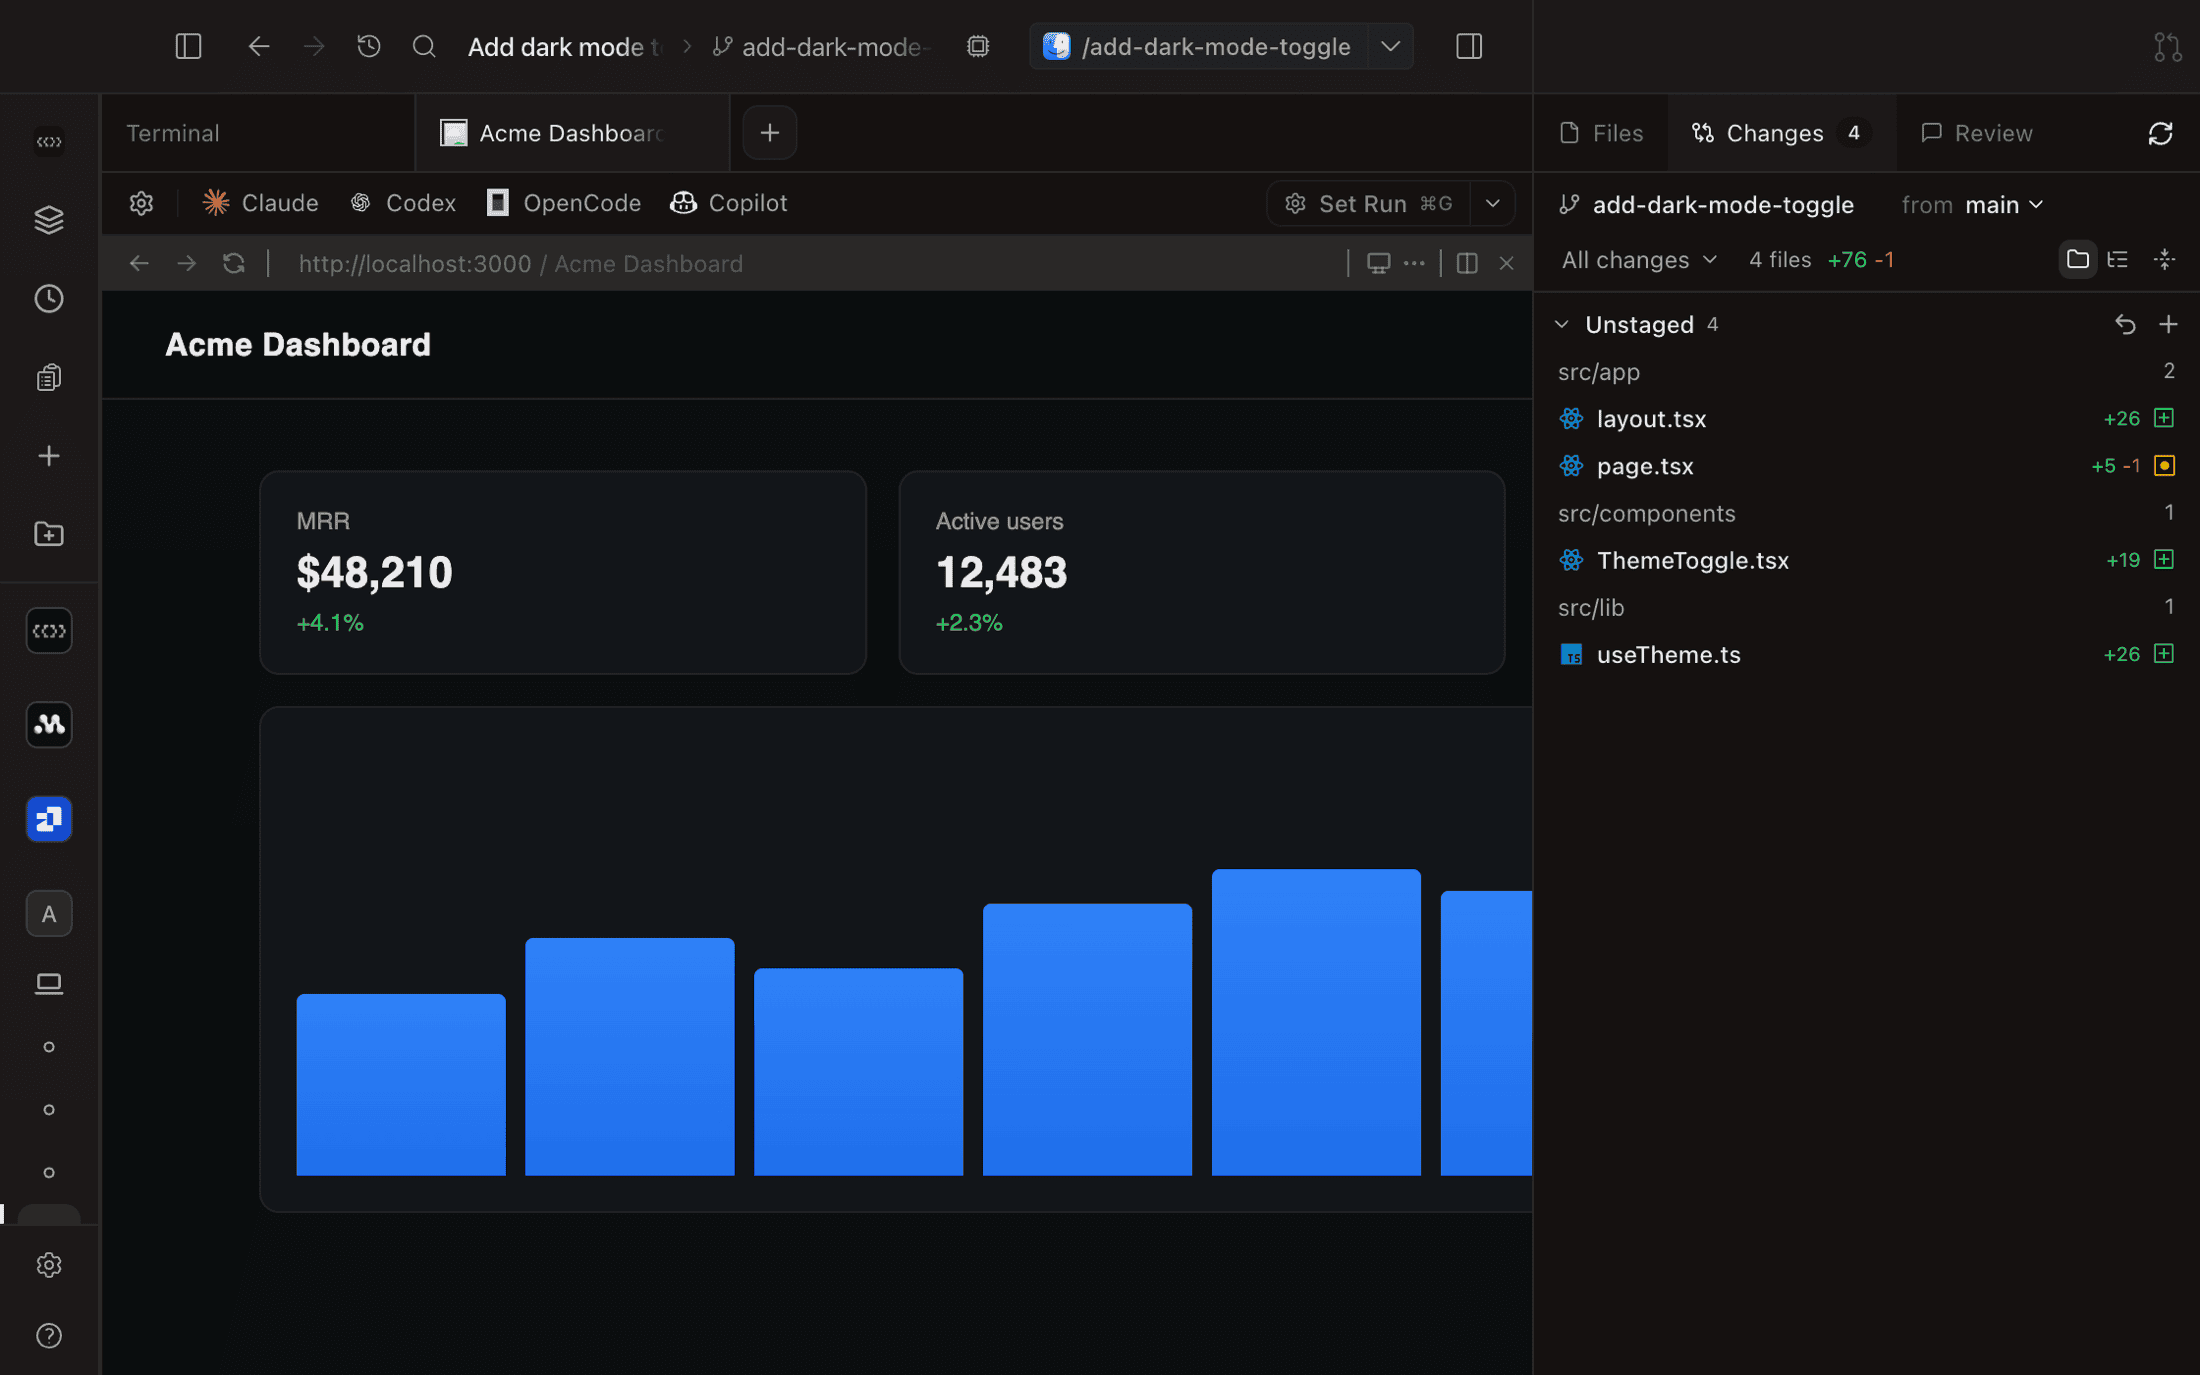Select the M logo workspace in sidebar
Image resolution: width=2200 pixels, height=1375 pixels.
pos(49,724)
